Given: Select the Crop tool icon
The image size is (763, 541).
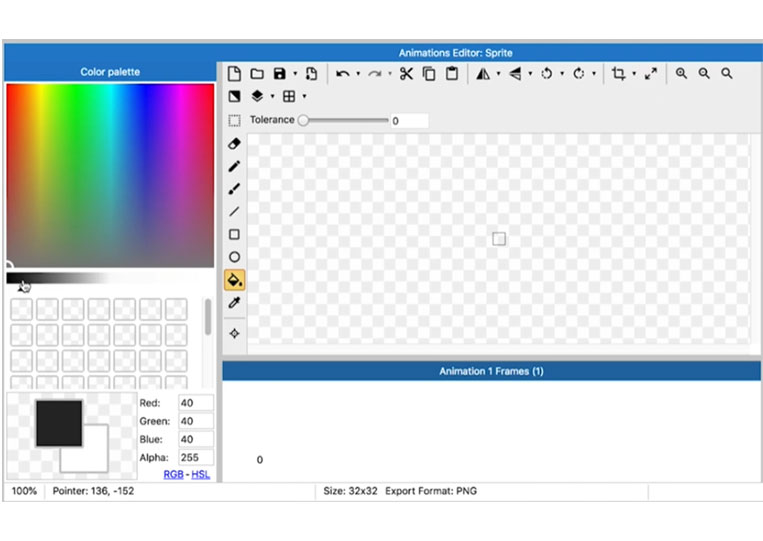Looking at the screenshot, I should pos(618,73).
